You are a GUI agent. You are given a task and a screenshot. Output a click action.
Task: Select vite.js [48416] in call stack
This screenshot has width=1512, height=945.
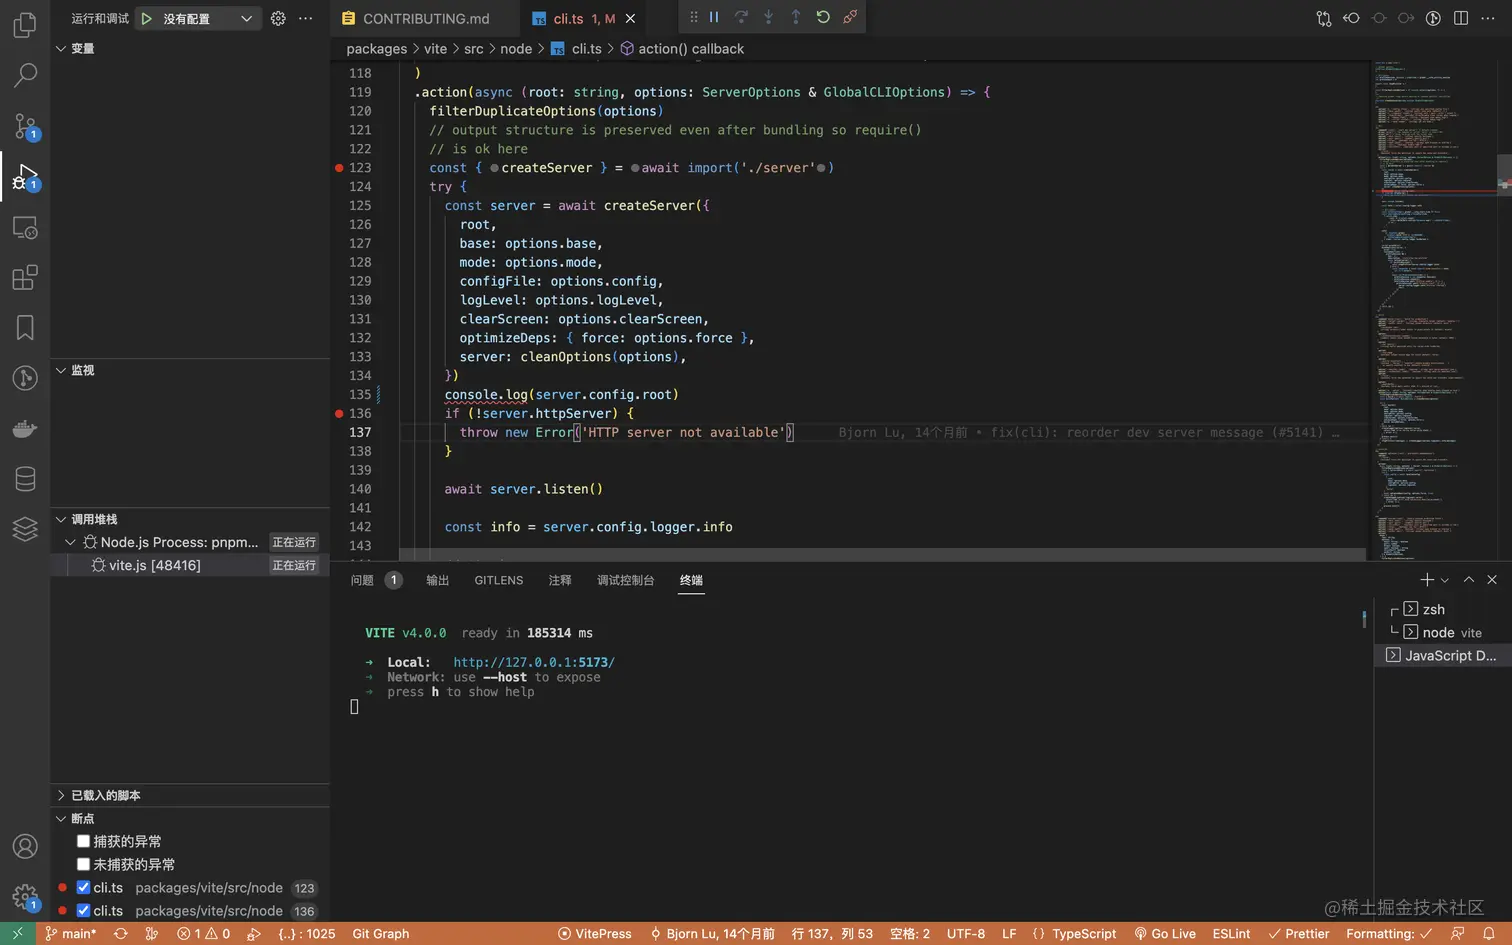point(190,565)
